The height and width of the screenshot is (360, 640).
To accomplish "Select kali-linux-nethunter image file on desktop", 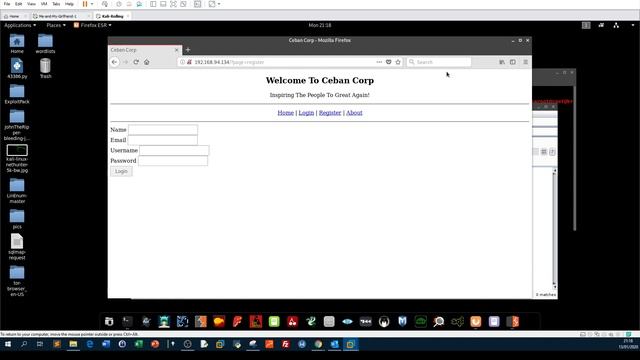I will (17, 159).
